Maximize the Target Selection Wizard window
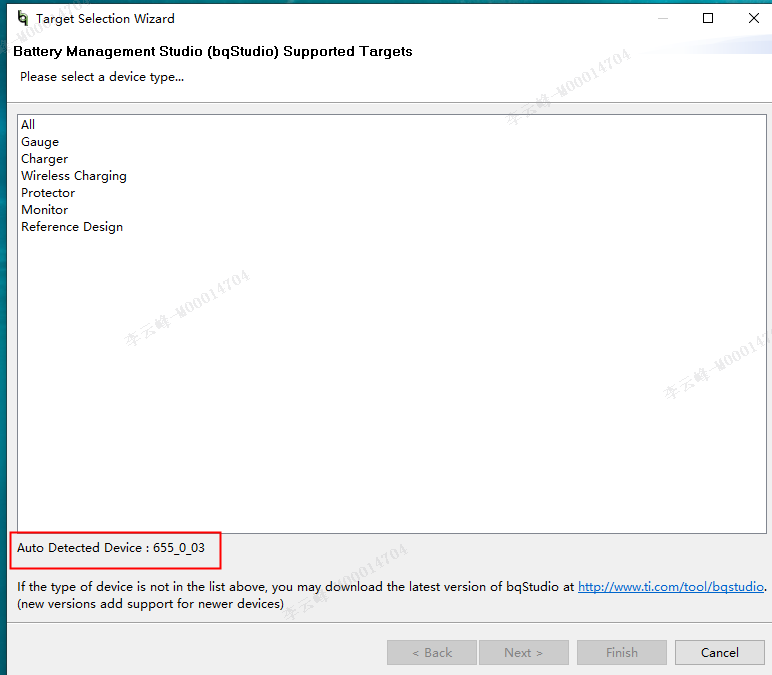Image resolution: width=772 pixels, height=675 pixels. click(x=708, y=18)
